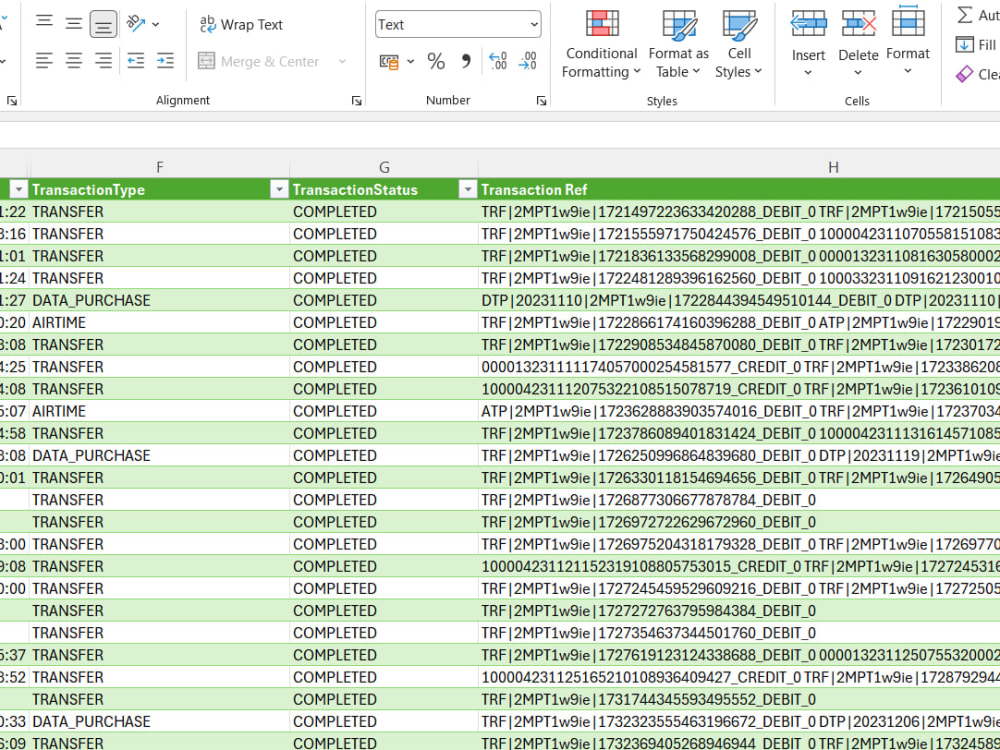Apply Percent Style number formatting

click(436, 61)
